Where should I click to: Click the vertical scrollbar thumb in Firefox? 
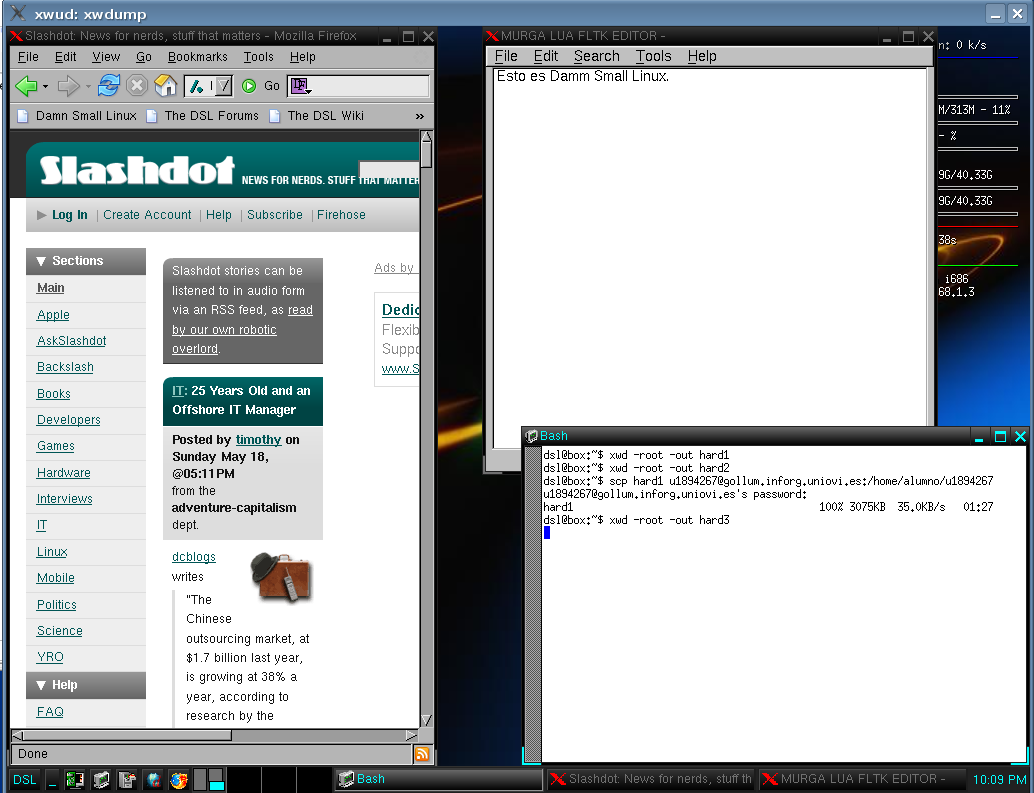[x=426, y=156]
